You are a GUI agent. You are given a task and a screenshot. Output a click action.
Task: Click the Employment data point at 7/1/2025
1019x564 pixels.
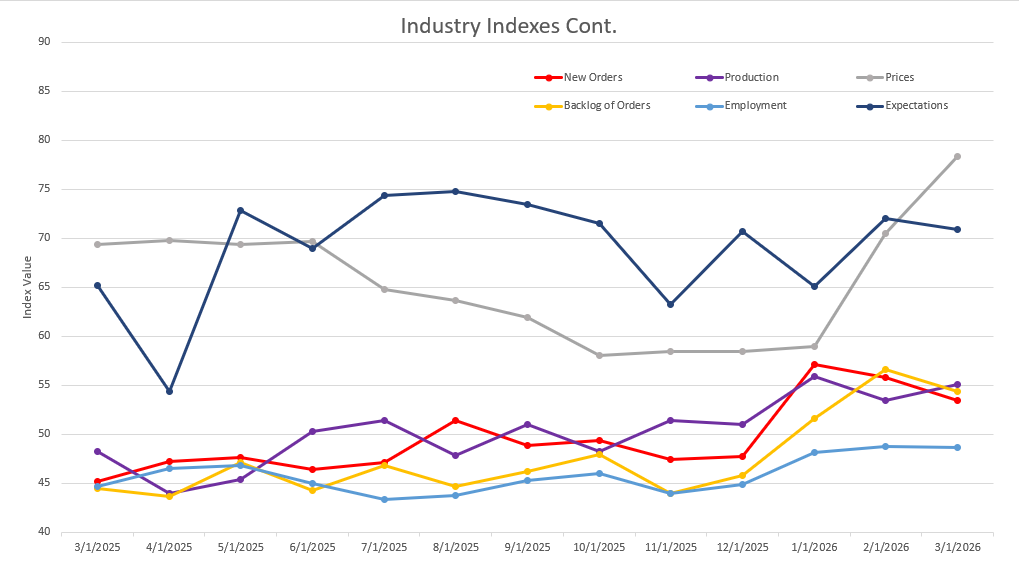coord(384,499)
